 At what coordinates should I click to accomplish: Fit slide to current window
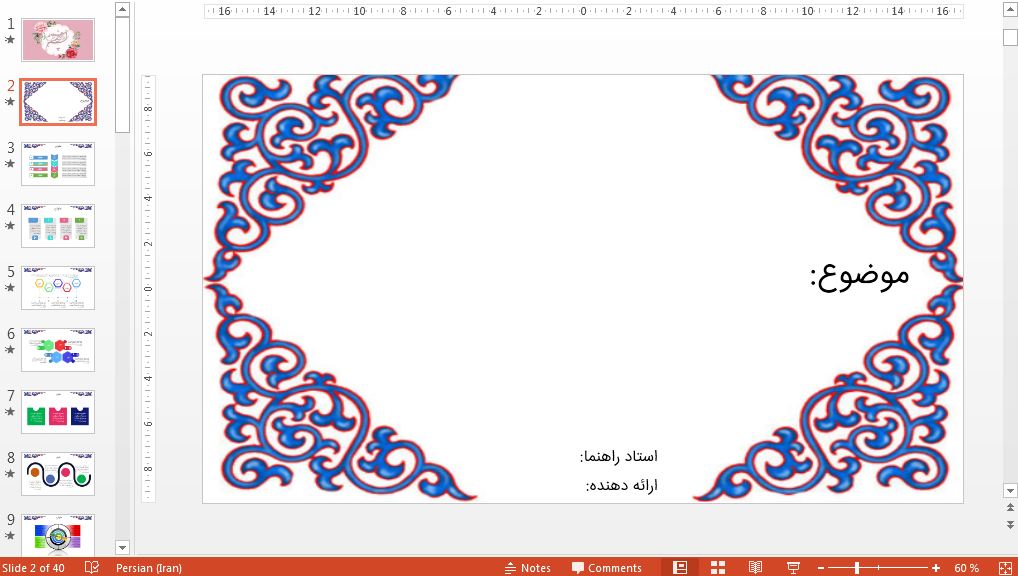point(1003,567)
